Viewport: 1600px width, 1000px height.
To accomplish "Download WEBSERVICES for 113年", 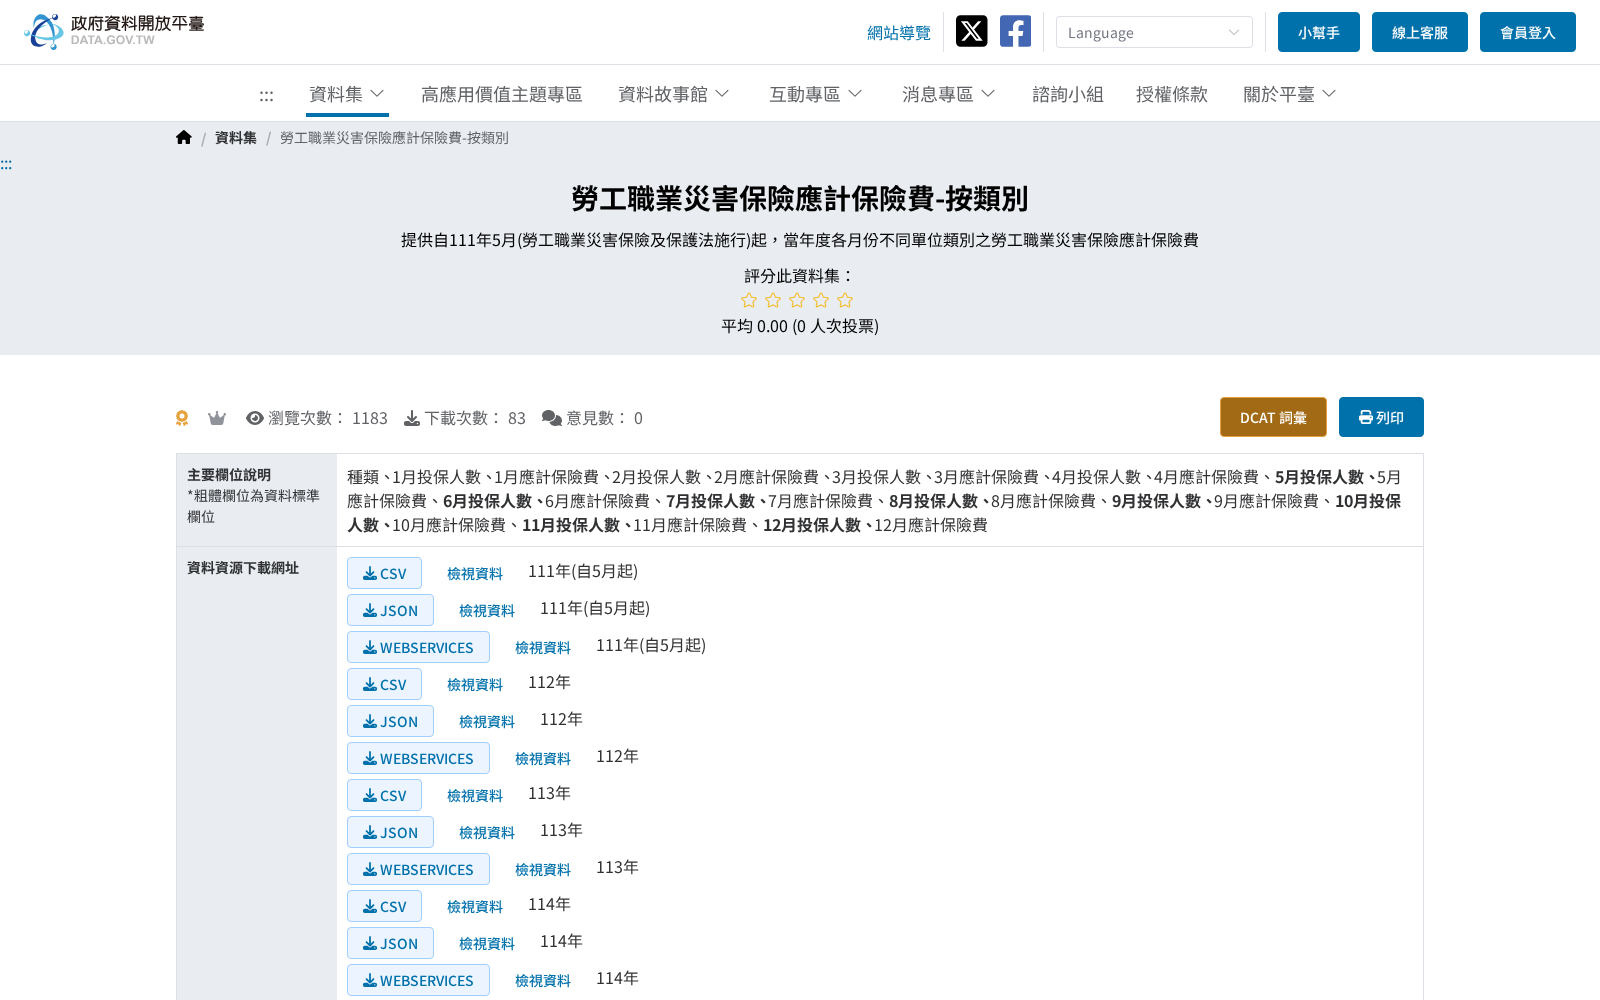I will [x=418, y=869].
